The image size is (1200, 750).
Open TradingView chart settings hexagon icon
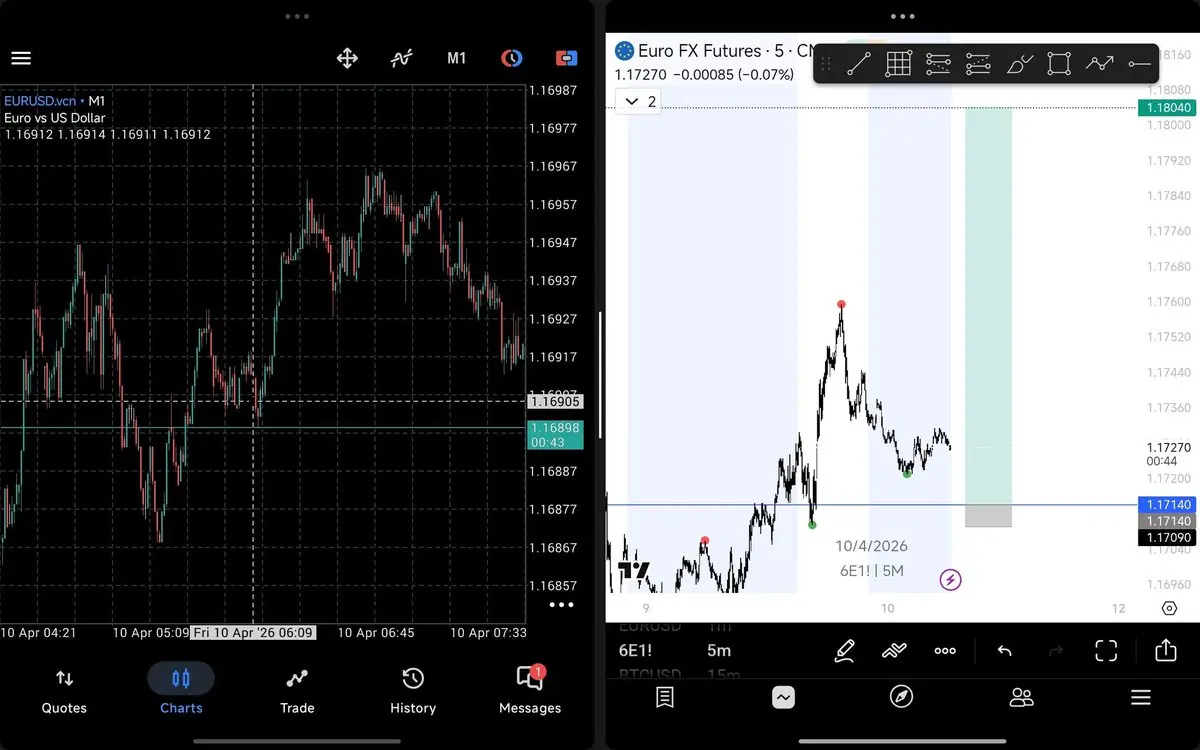click(x=1169, y=608)
